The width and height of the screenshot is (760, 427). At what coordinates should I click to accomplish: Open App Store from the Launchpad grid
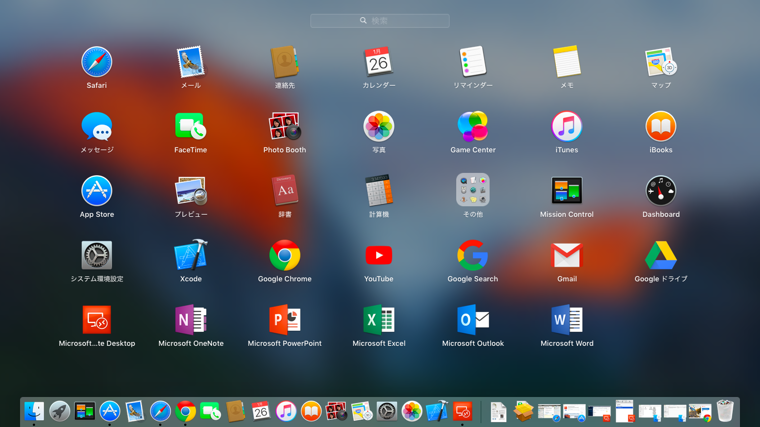[x=96, y=191]
